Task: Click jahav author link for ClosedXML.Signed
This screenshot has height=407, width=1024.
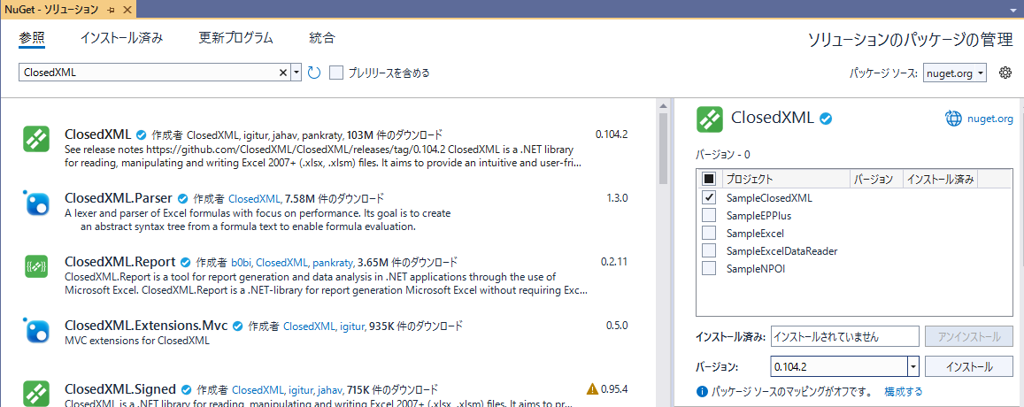Action: [330, 390]
